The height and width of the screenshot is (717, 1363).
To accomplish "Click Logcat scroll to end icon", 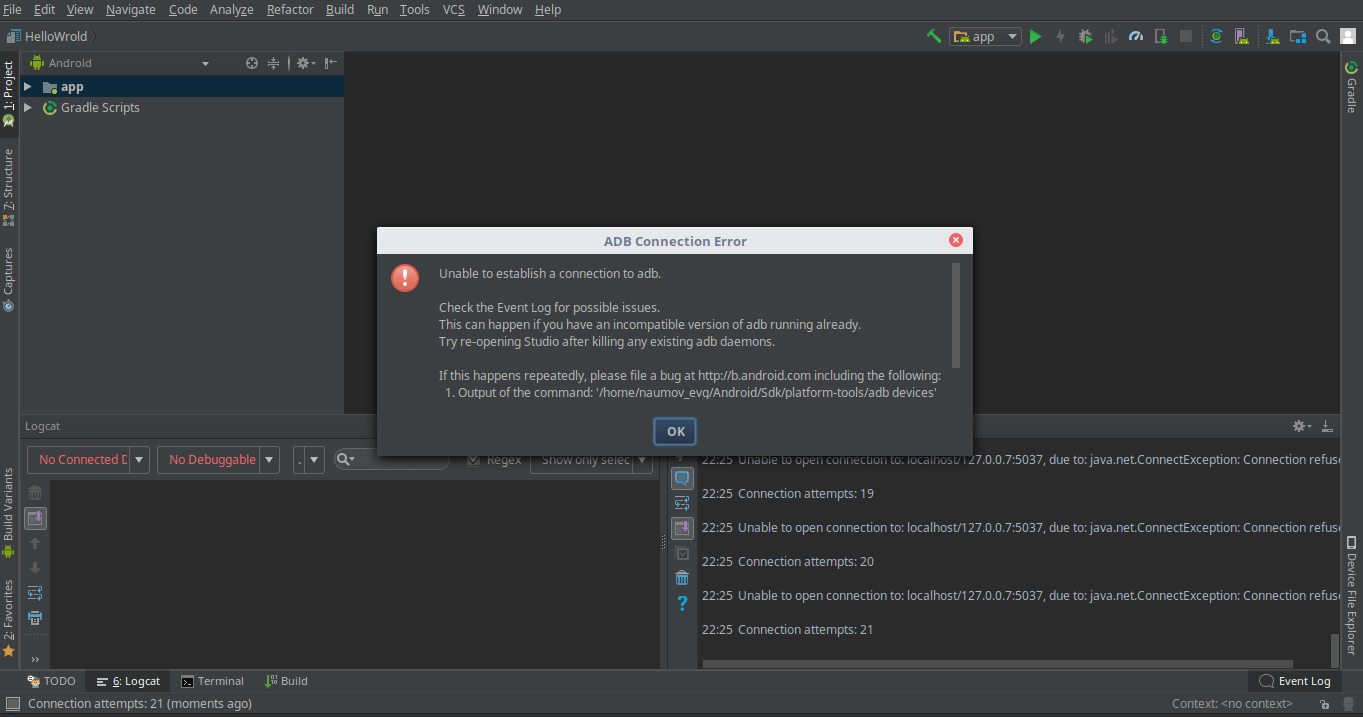I will click(35, 518).
